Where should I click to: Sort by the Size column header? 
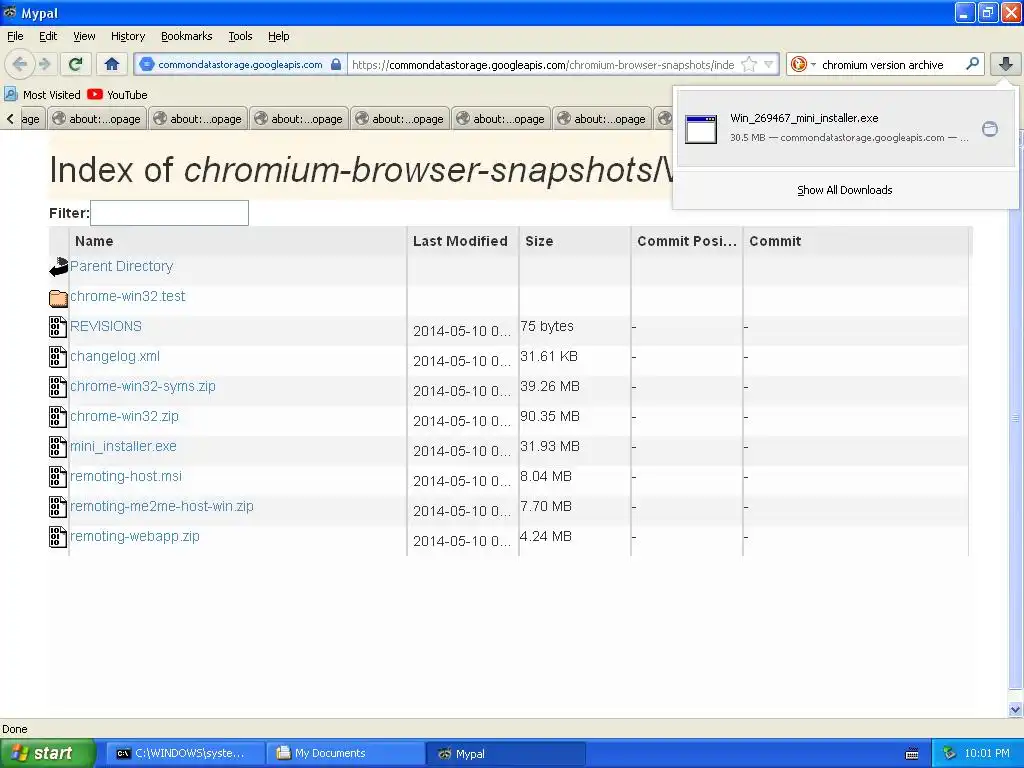[539, 241]
